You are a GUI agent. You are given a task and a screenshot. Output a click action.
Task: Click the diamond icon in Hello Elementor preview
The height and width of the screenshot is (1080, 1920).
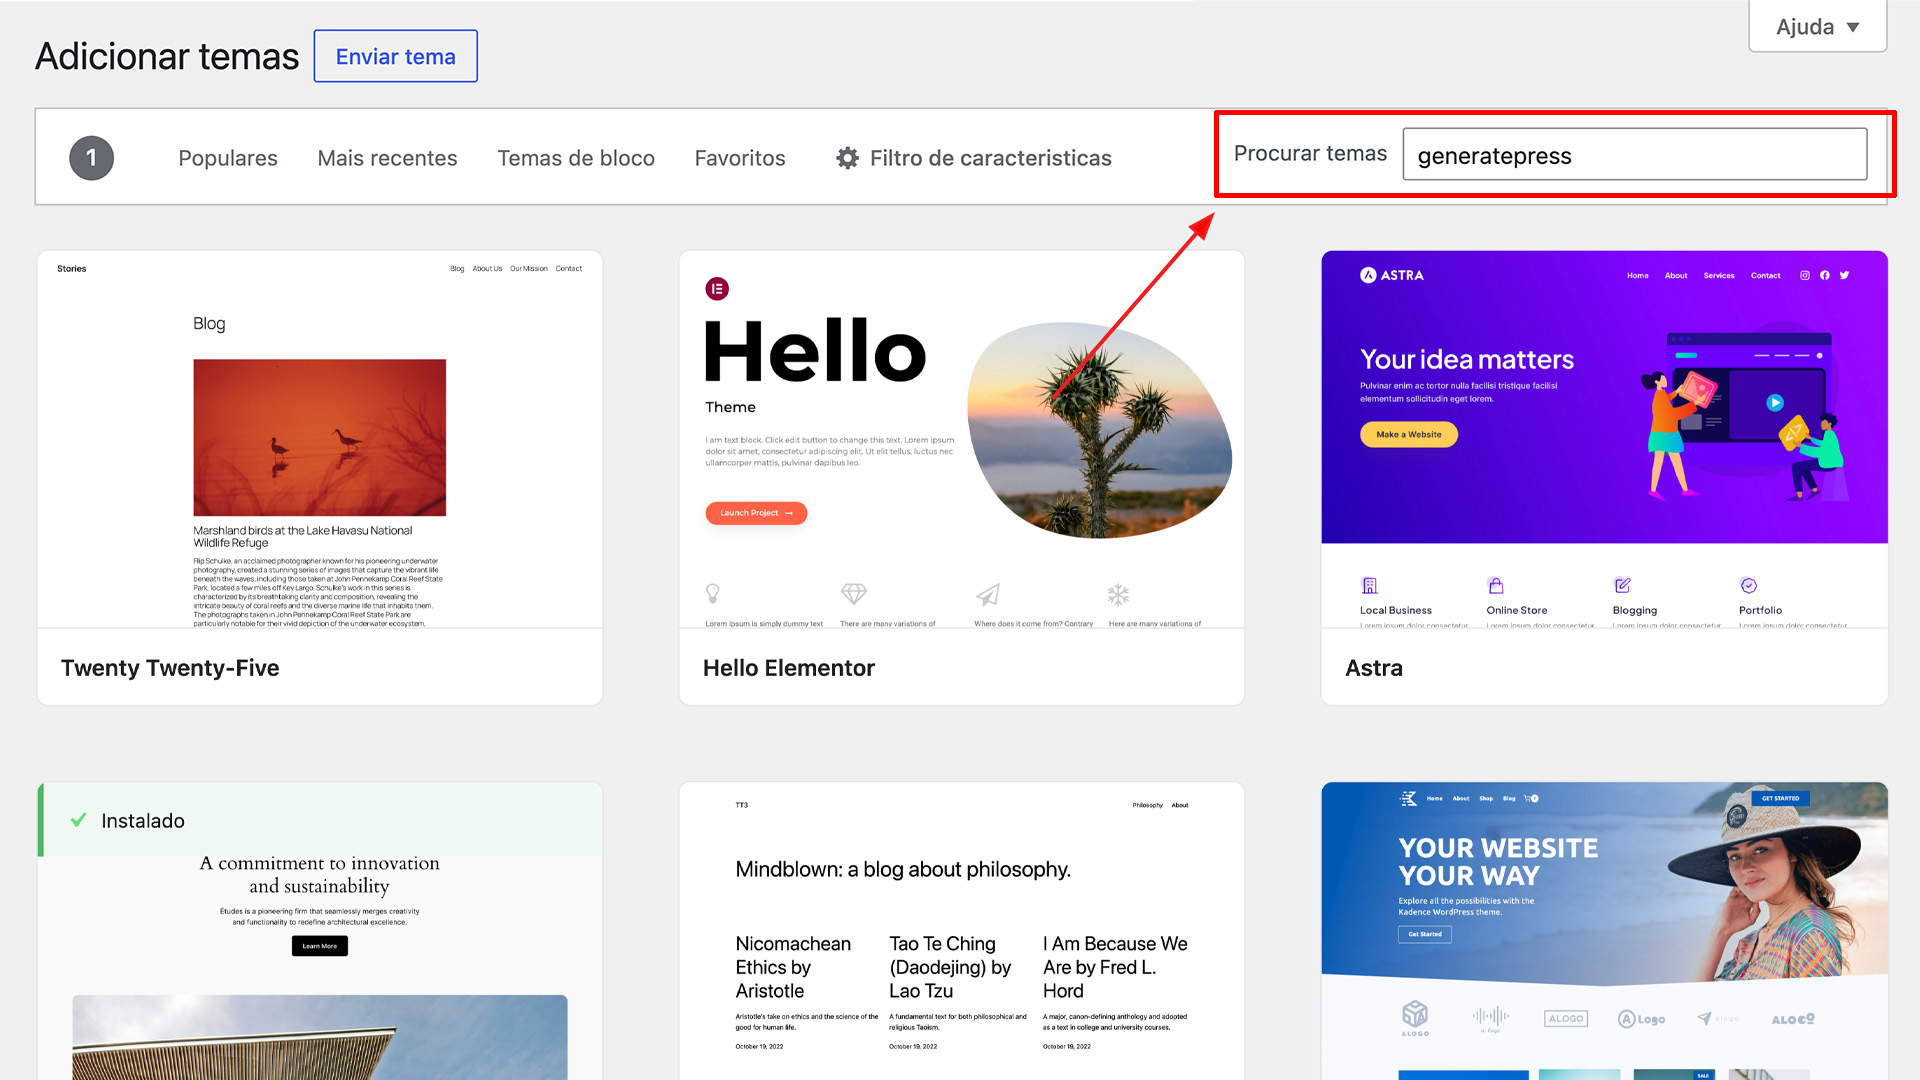854,594
